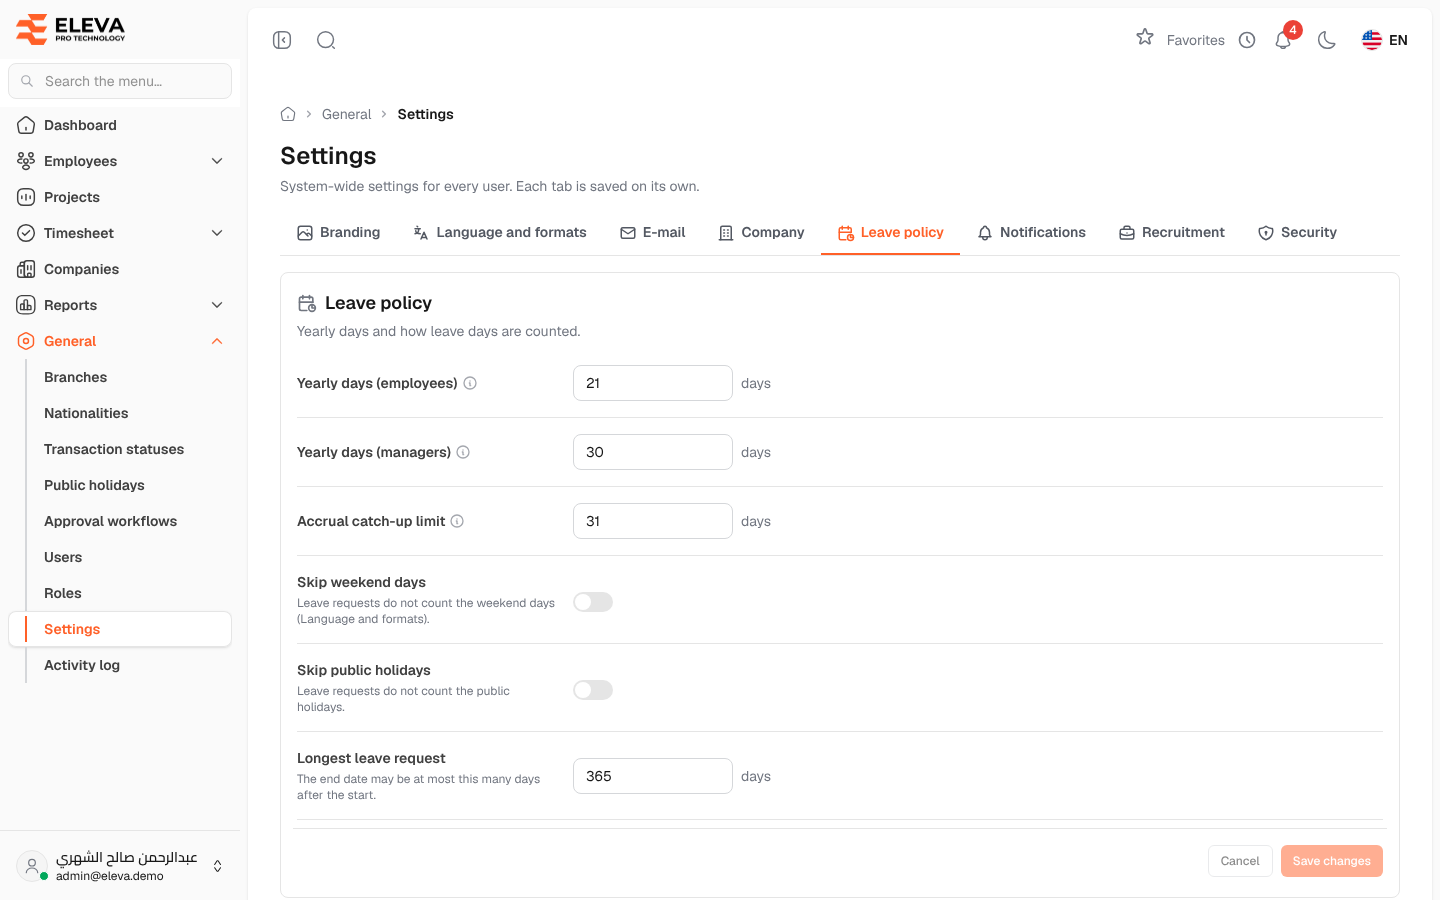Focus the Longest leave request field
Viewport: 1440px width, 900px height.
click(x=653, y=776)
